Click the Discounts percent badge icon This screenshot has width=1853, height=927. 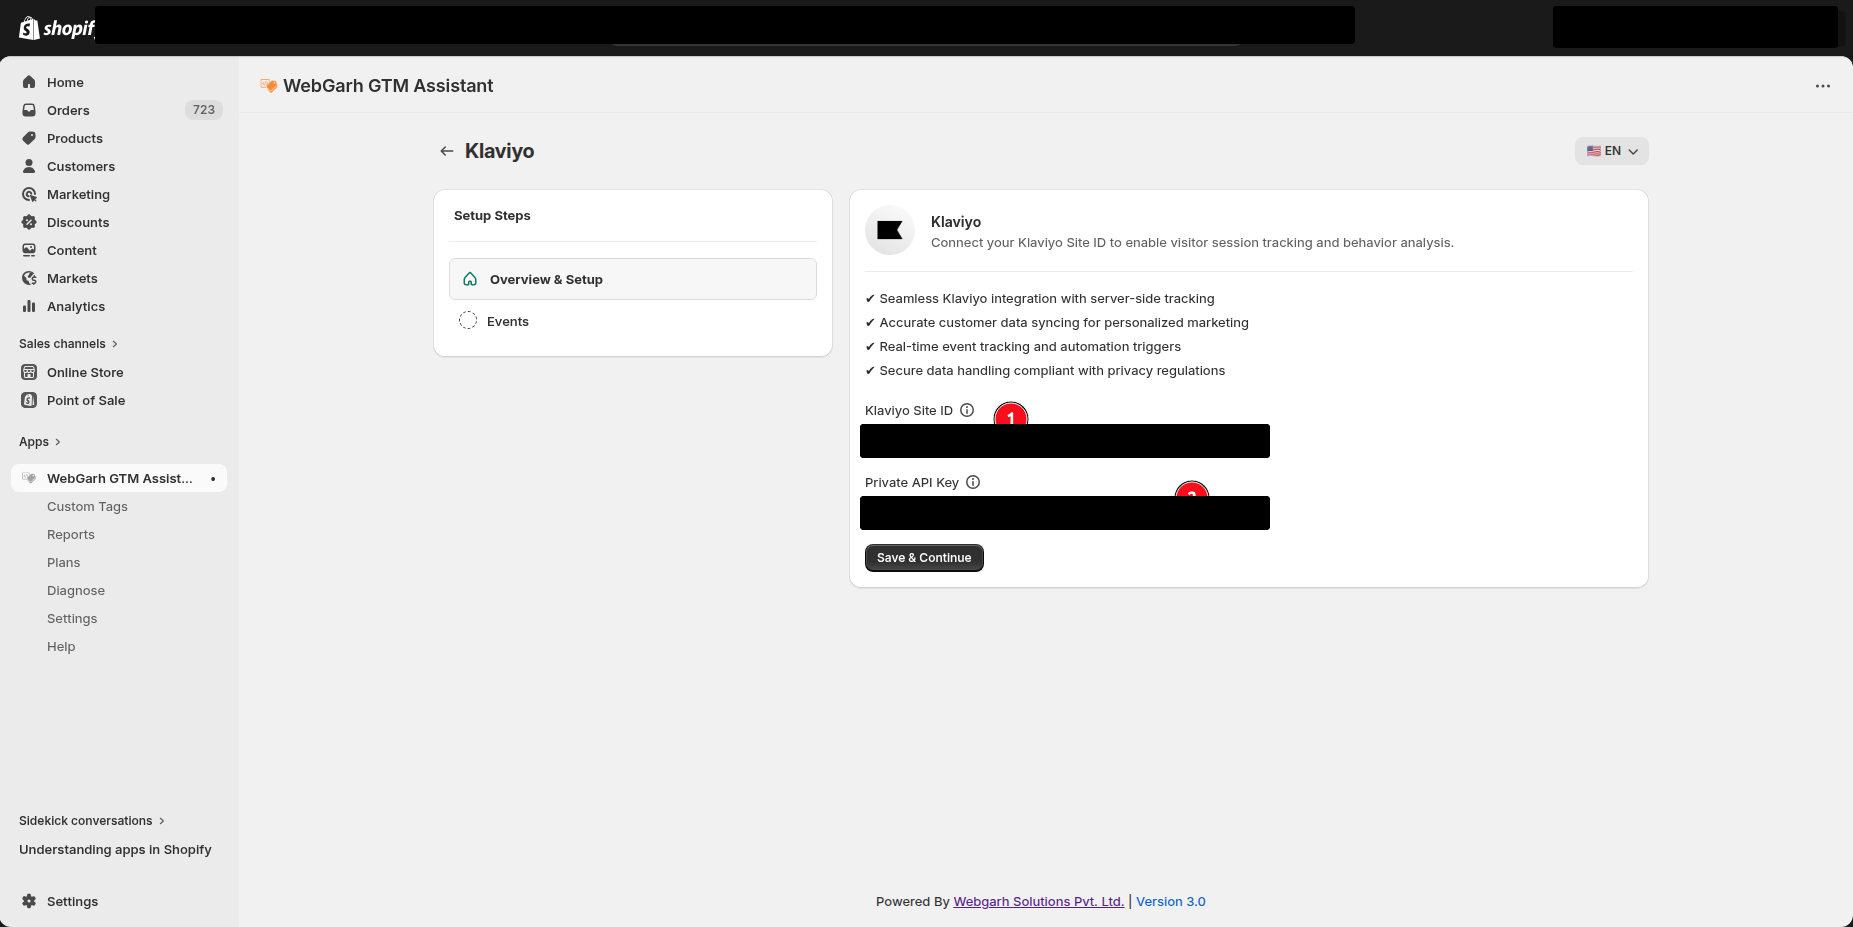(29, 222)
